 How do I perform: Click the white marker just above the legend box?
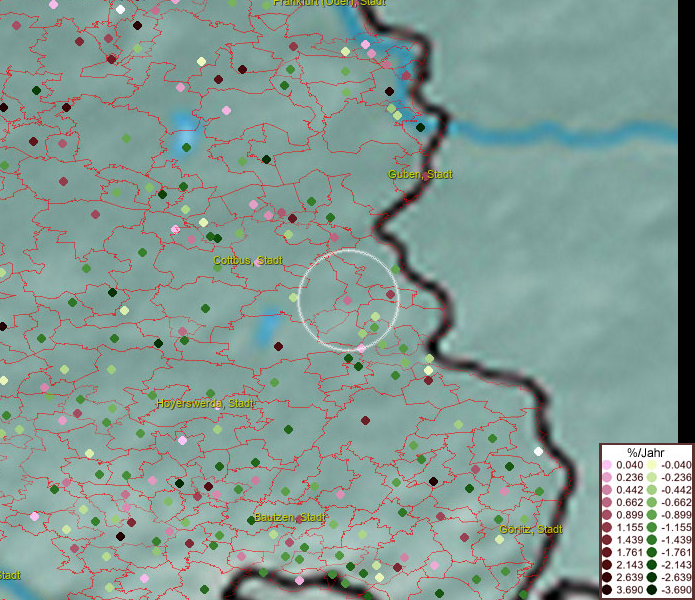tap(538, 452)
